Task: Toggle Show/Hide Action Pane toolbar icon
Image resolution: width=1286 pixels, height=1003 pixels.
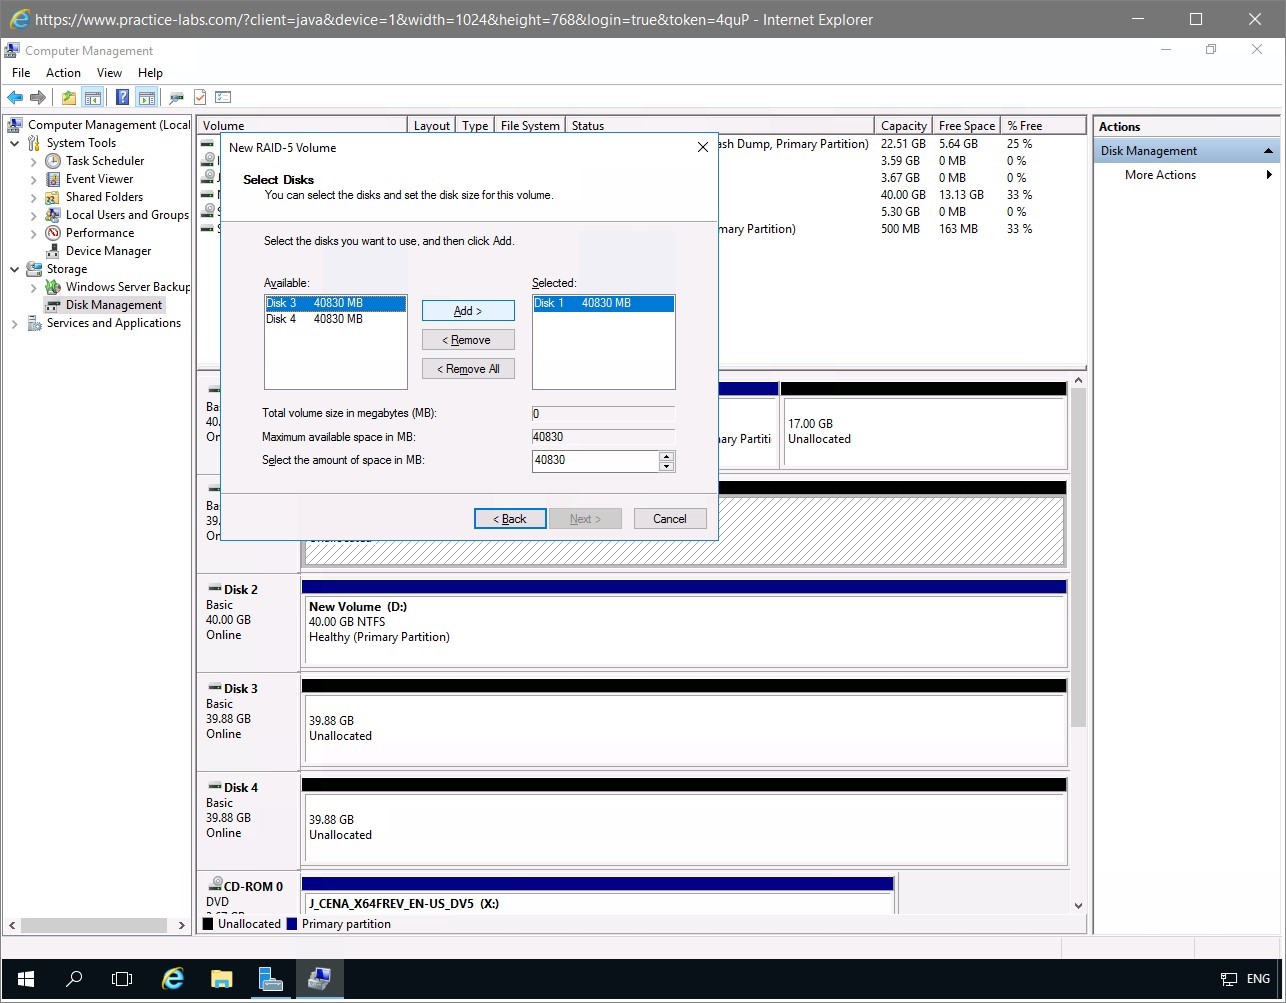Action: click(x=147, y=97)
